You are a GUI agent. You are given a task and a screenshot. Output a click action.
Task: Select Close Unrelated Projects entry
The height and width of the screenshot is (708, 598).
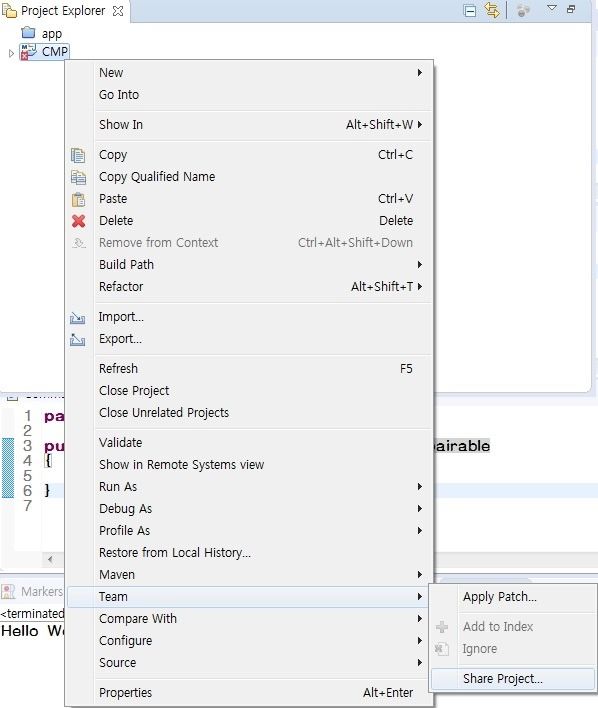[x=250, y=413]
